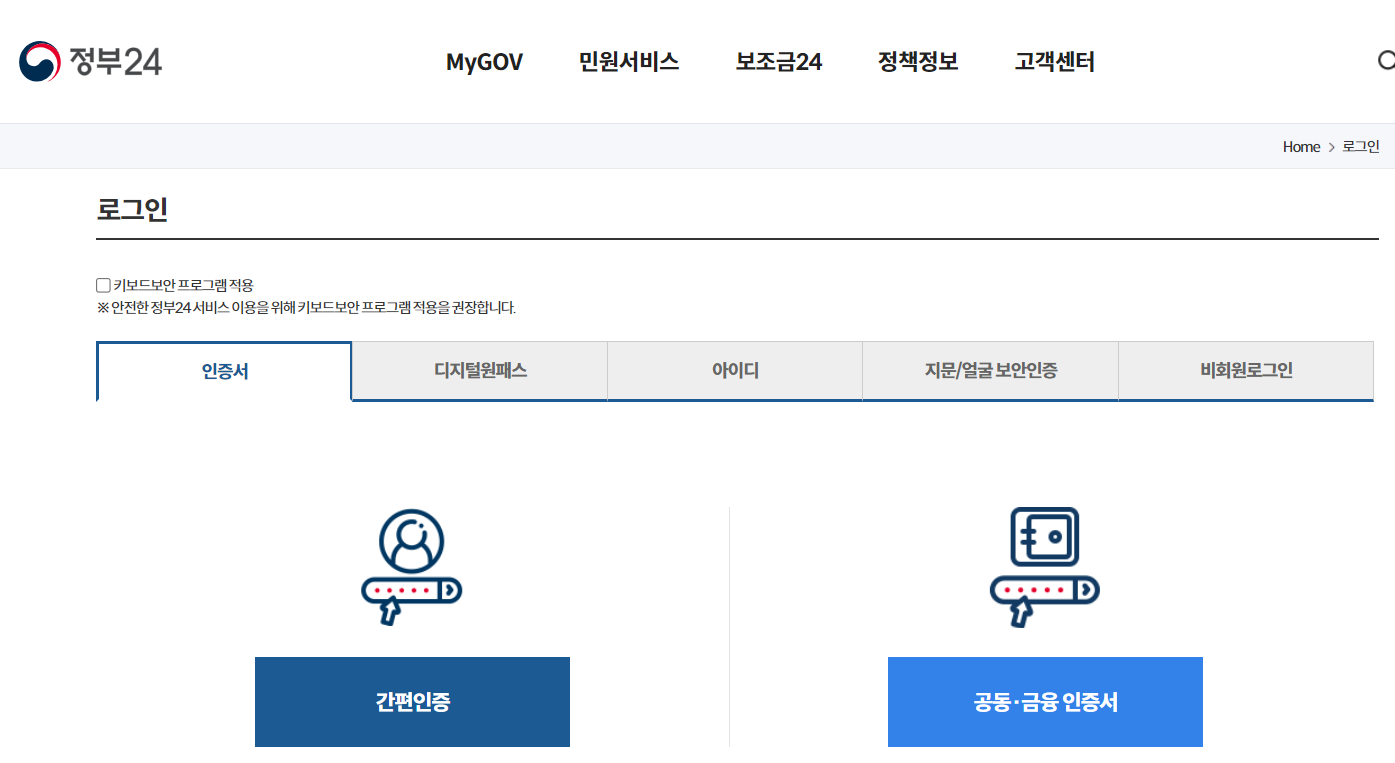Enable the 키보드보안 프로그램 적용 checkbox

click(x=102, y=284)
